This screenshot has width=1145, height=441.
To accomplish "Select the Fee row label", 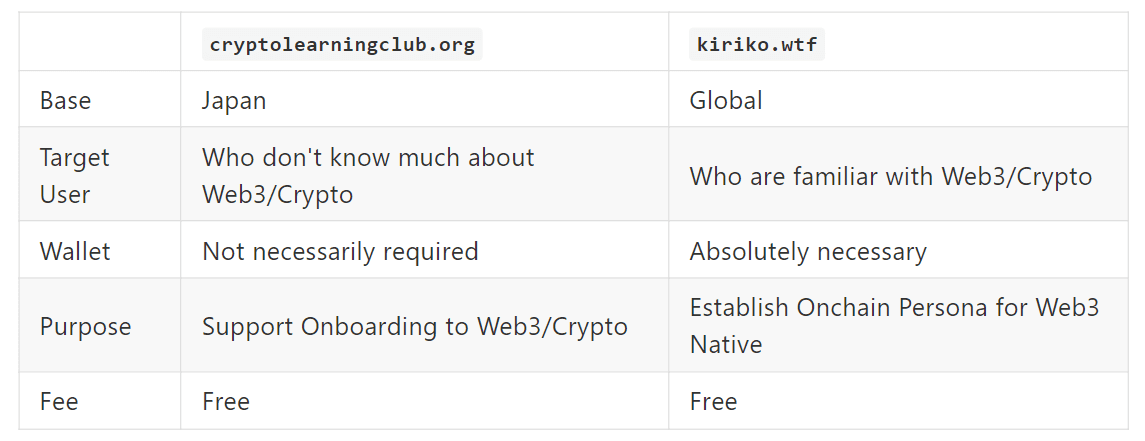I will (59, 402).
